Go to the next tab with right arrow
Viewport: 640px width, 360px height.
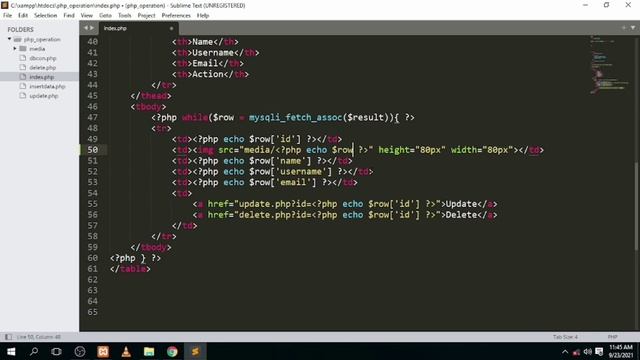tap(92, 28)
